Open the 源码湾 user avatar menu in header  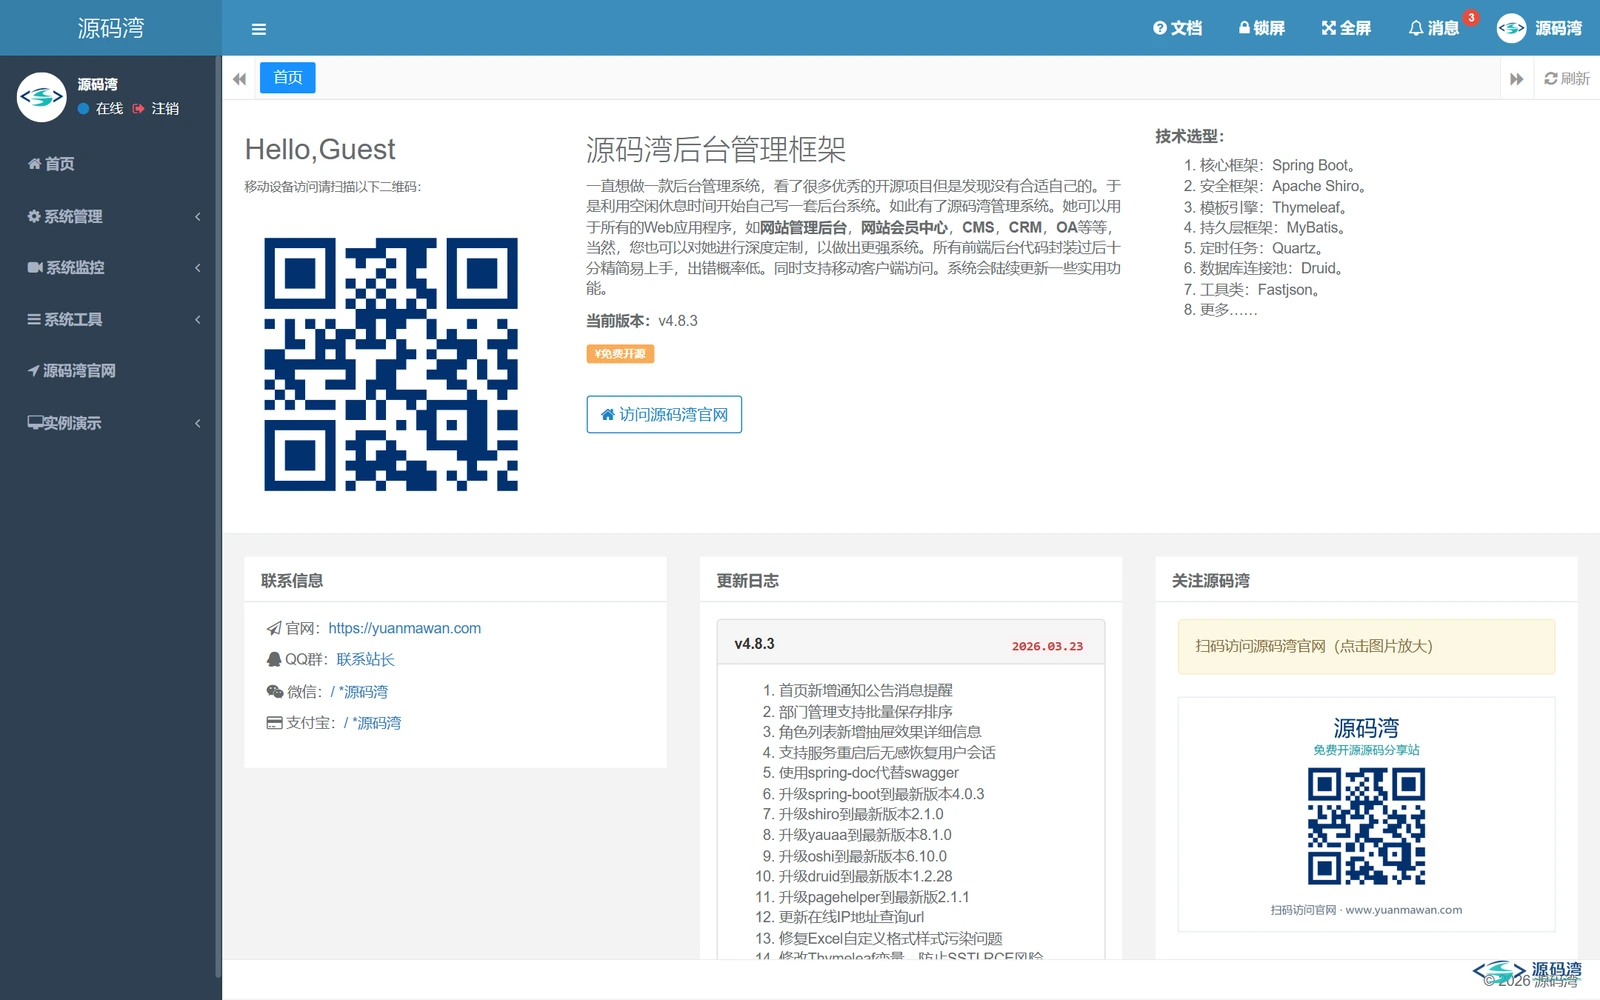(x=1539, y=28)
